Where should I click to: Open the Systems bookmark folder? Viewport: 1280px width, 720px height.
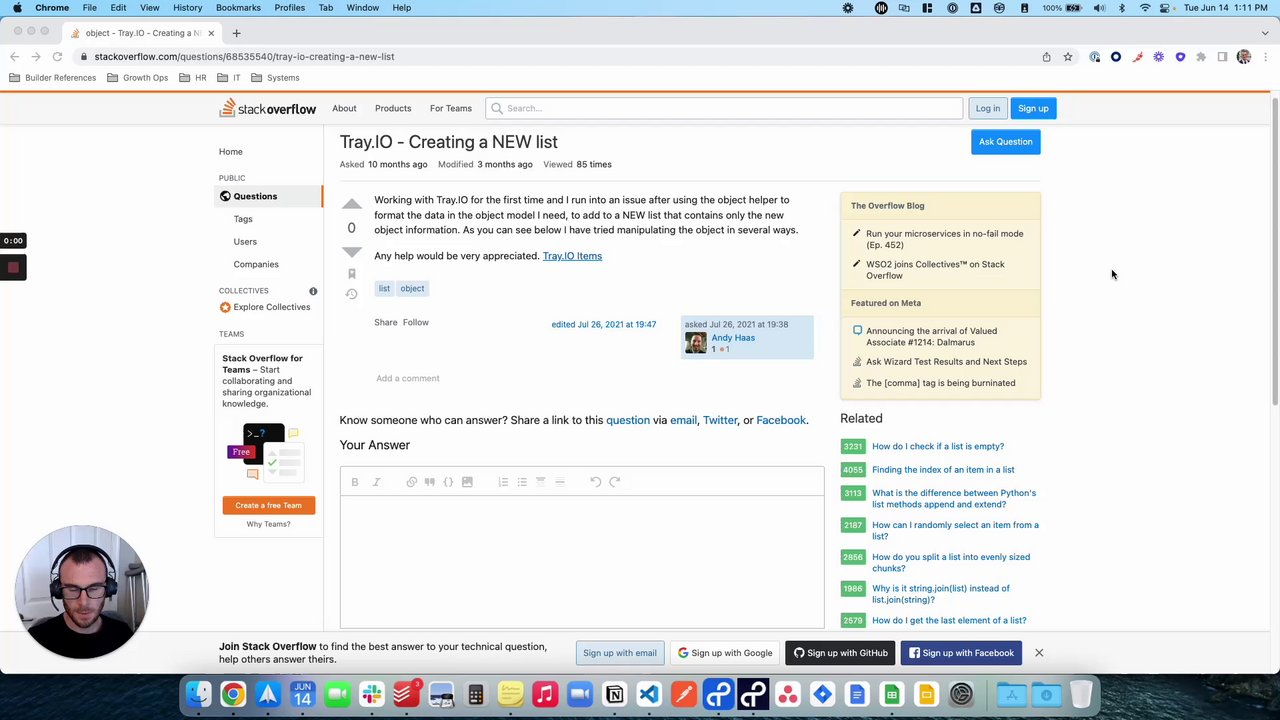275,78
